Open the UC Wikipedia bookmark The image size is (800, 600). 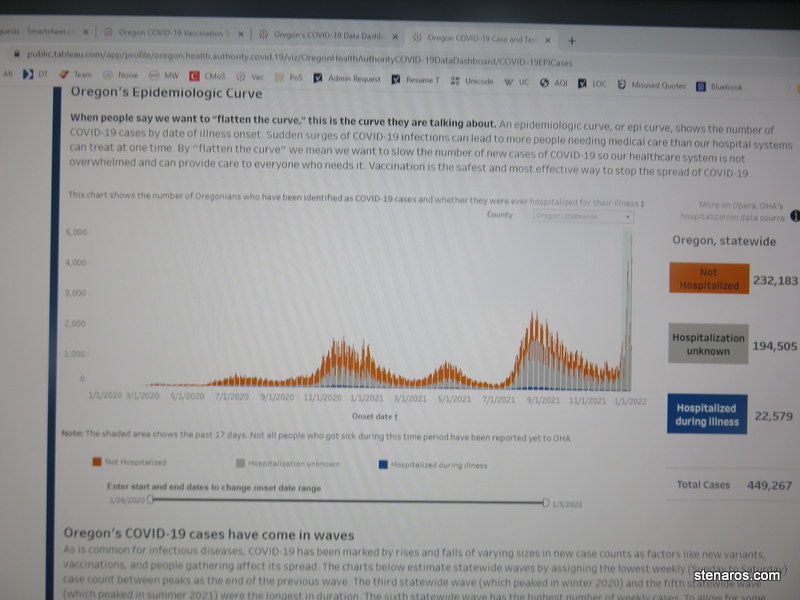pyautogui.click(x=517, y=82)
